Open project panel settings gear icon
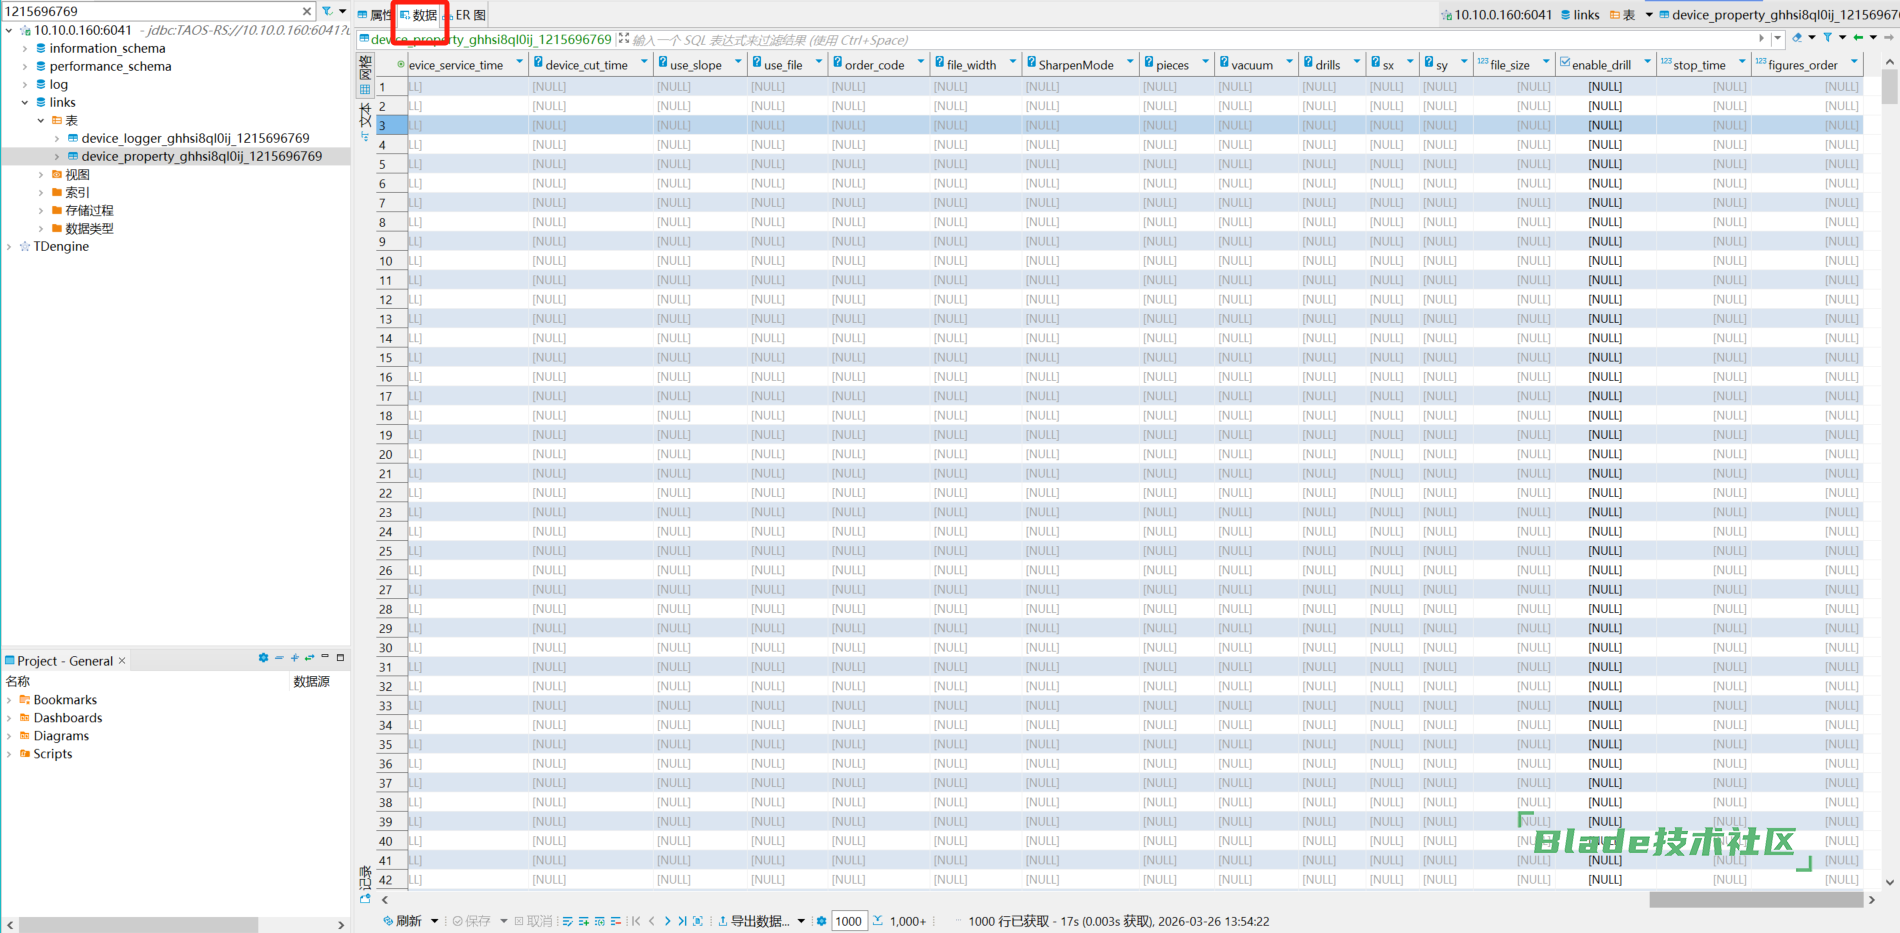The image size is (1900, 933). click(263, 658)
